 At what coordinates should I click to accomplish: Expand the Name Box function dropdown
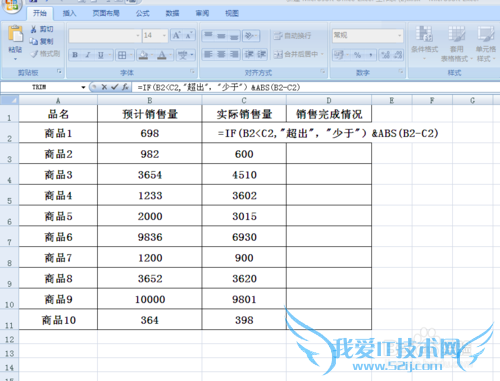coord(83,87)
